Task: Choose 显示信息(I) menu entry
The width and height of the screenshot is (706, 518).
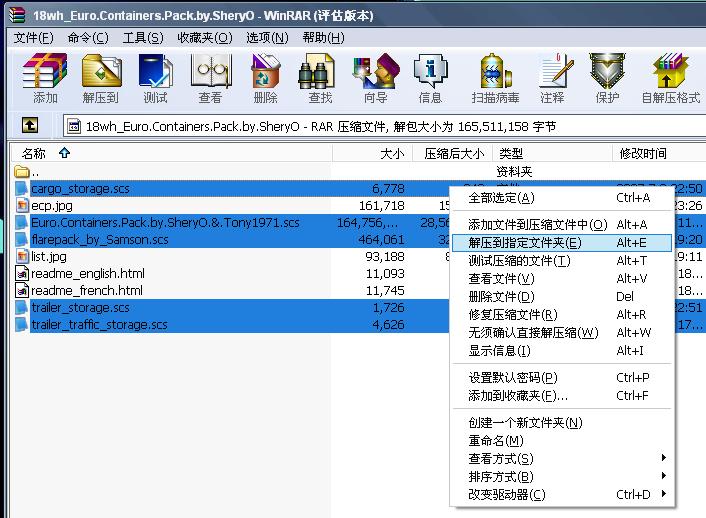Action: coord(562,350)
